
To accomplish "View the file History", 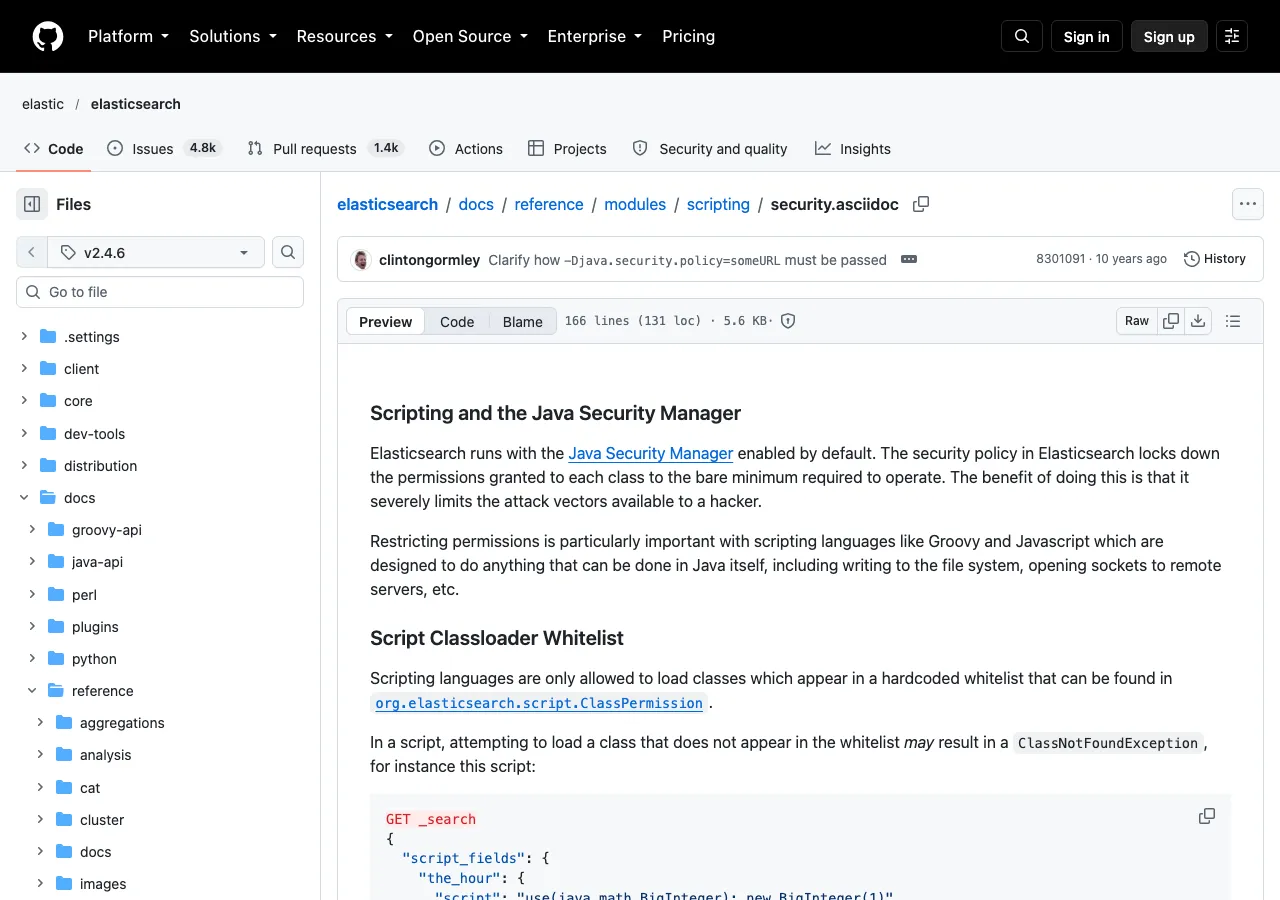I will tap(1215, 259).
